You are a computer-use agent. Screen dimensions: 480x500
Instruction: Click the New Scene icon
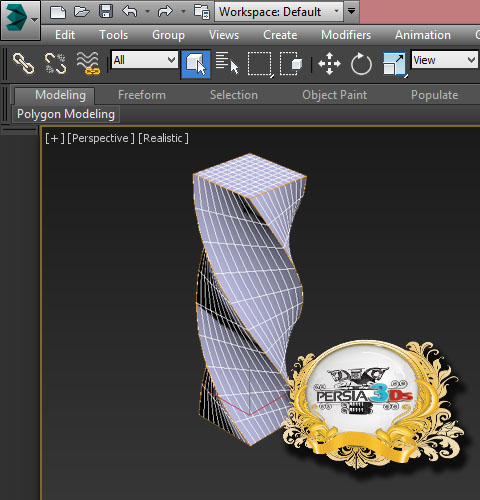click(58, 12)
